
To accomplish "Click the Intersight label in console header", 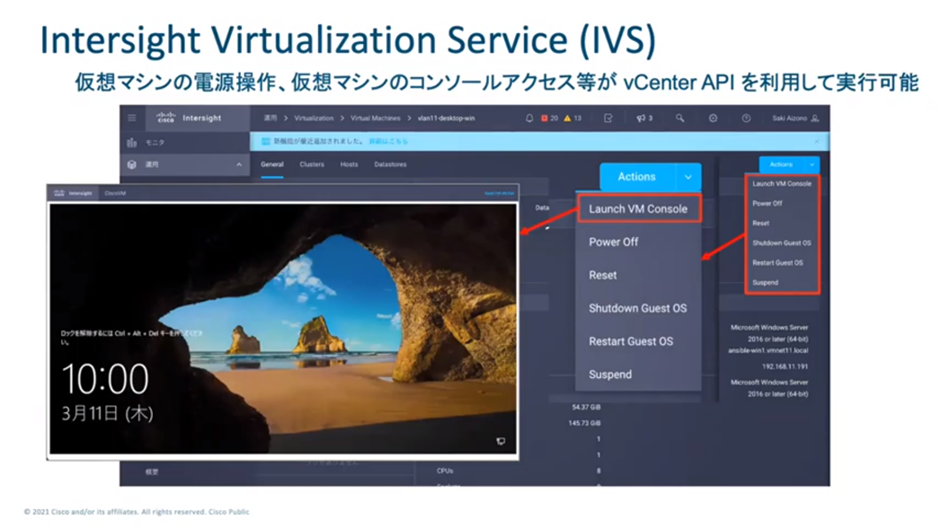I will click(x=80, y=193).
